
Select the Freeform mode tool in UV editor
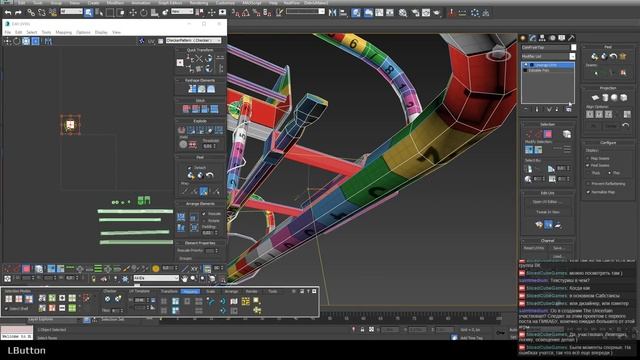[x=36, y=41]
